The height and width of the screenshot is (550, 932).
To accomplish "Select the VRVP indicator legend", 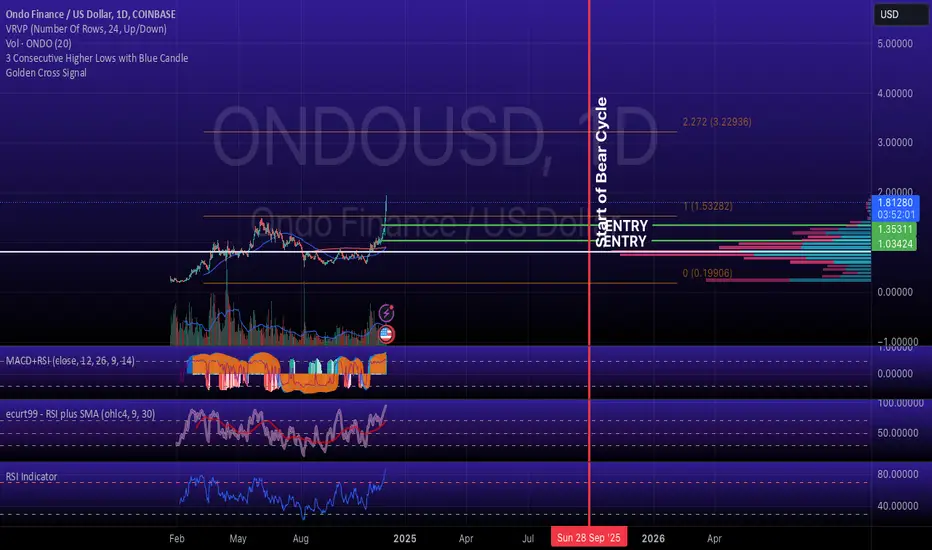I will [86, 29].
